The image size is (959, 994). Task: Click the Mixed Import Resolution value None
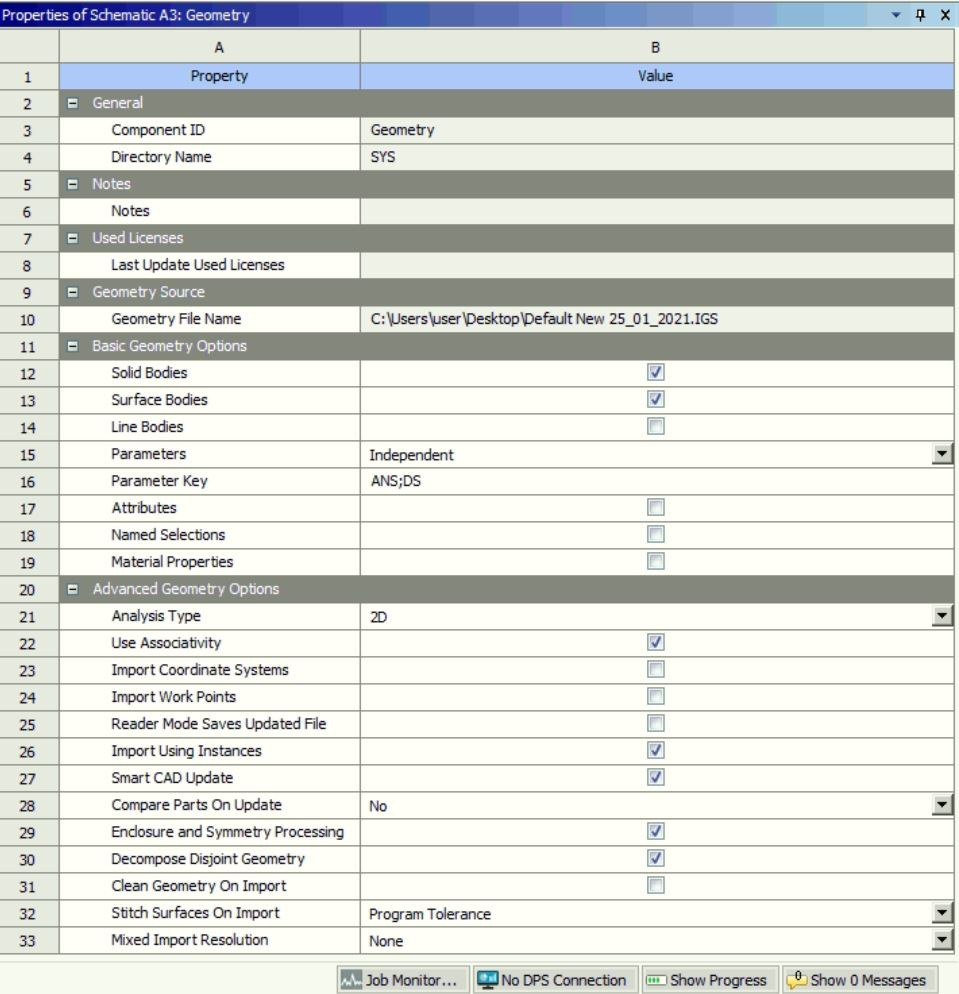(x=386, y=941)
